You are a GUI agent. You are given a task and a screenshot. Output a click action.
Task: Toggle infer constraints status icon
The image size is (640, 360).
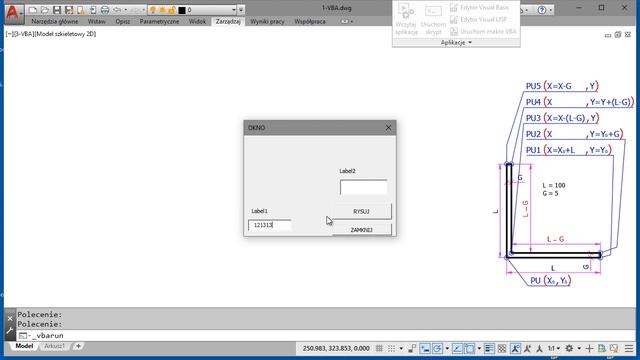pos(412,349)
